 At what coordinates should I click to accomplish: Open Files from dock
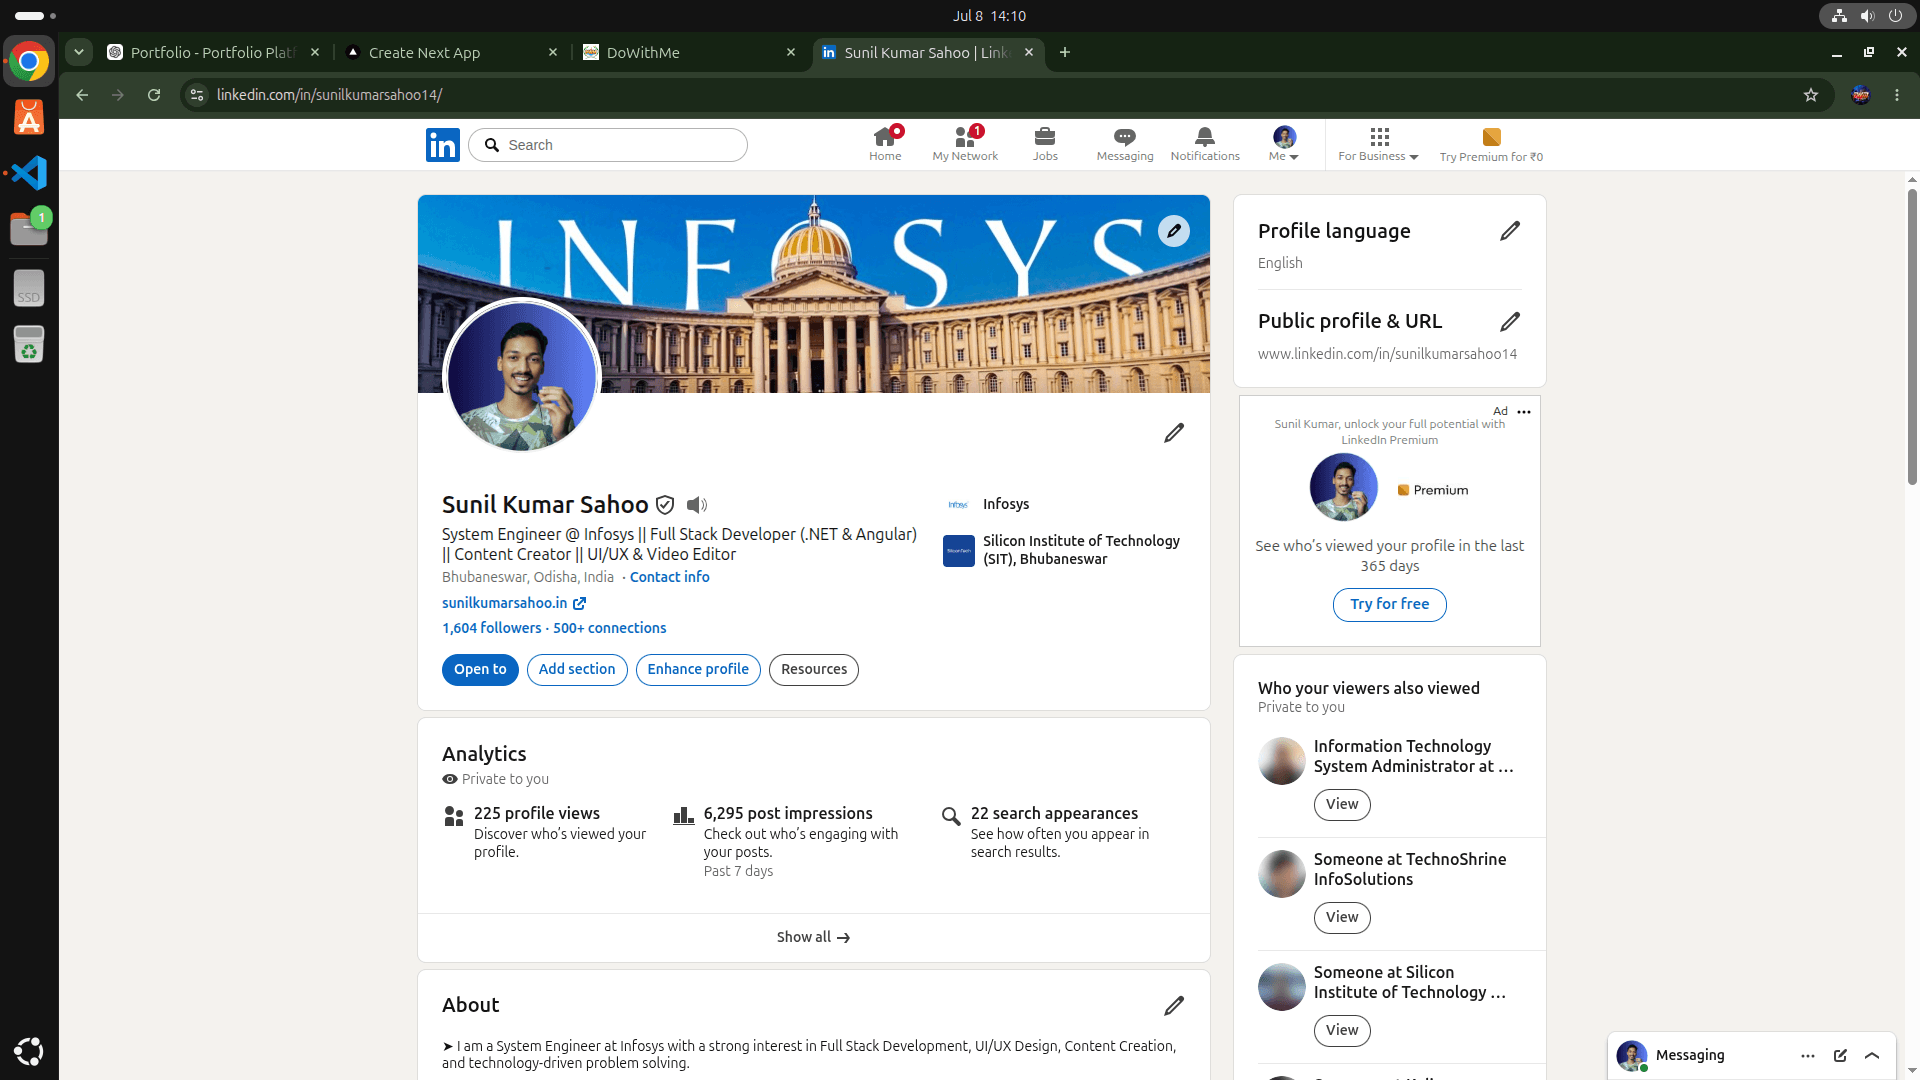click(29, 229)
